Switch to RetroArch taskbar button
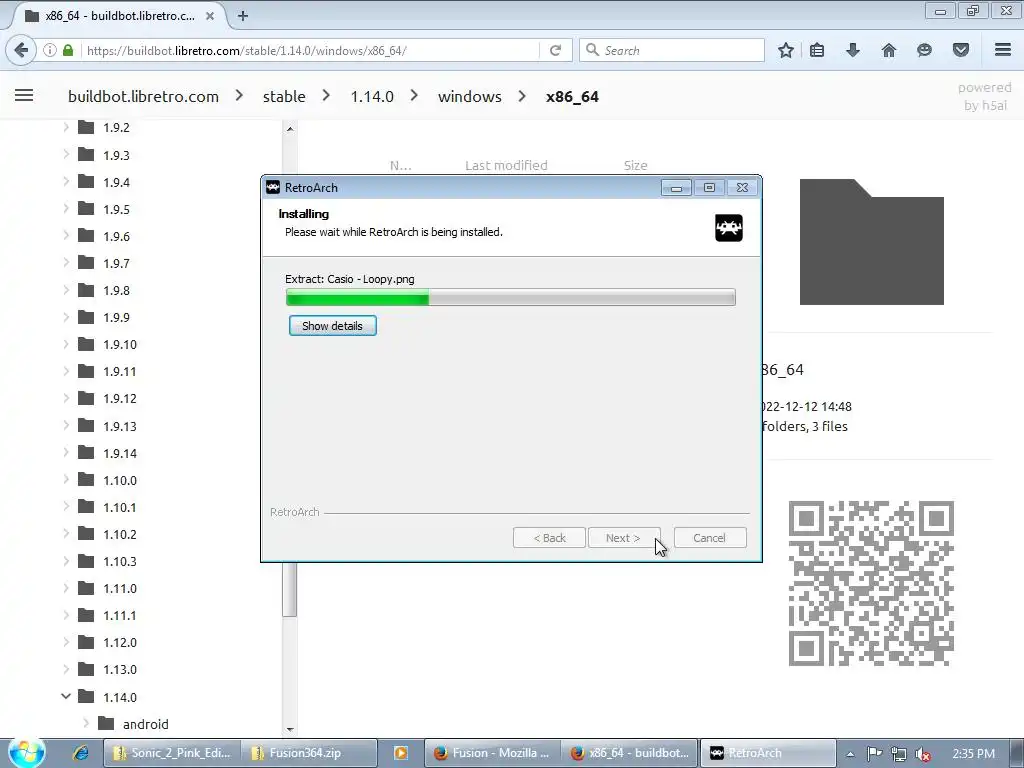 (768, 753)
